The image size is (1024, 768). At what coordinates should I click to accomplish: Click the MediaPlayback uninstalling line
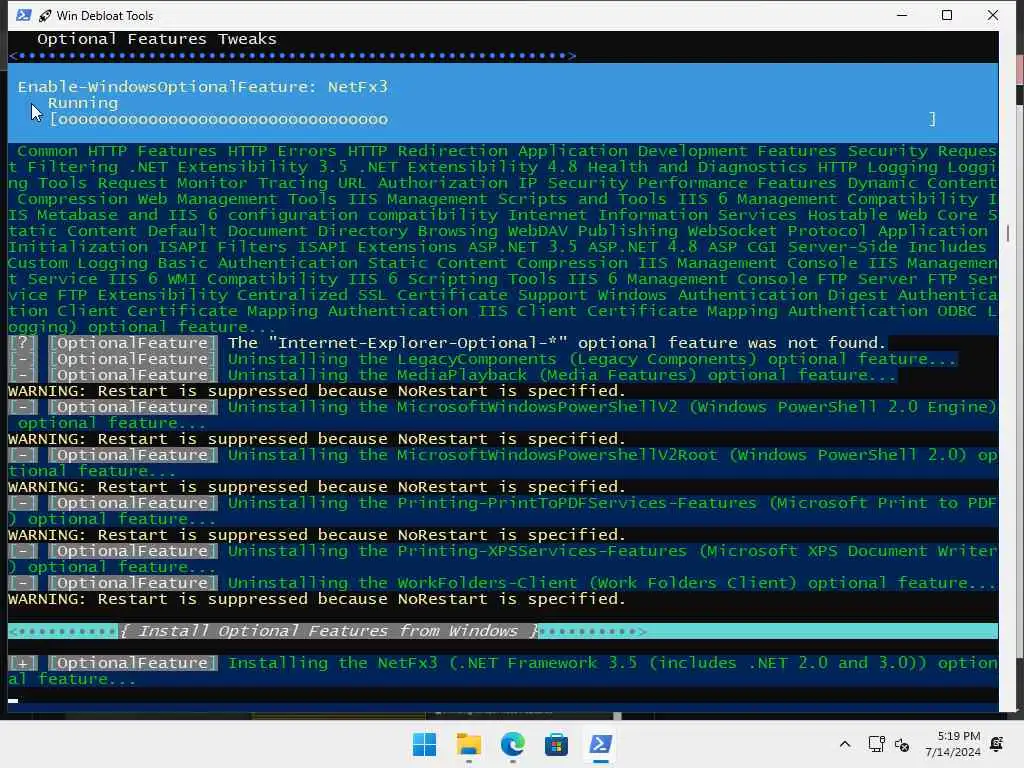[562, 375]
